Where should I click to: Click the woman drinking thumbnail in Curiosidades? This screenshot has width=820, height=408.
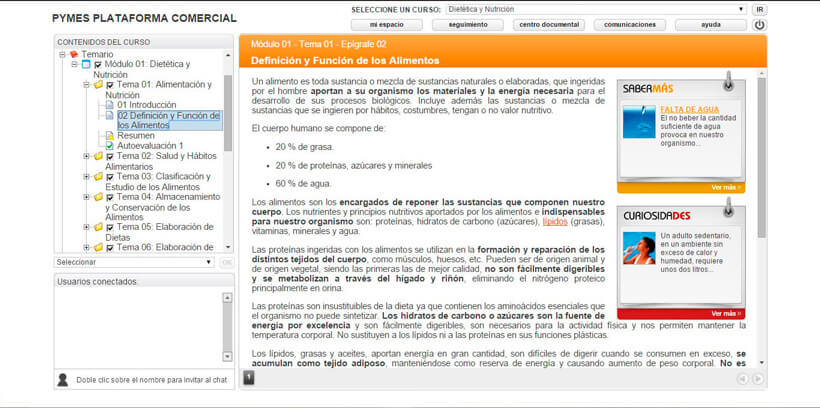click(x=639, y=248)
